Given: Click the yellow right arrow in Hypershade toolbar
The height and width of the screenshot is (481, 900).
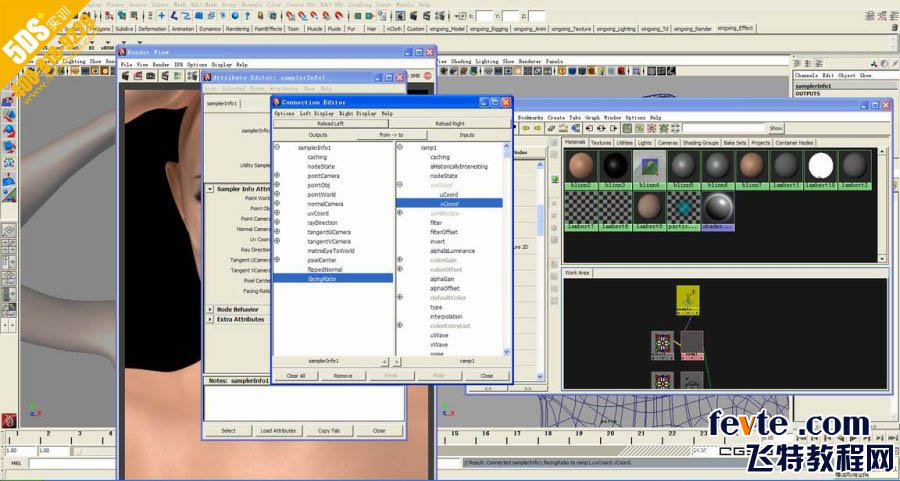Looking at the screenshot, I should coord(537,128).
